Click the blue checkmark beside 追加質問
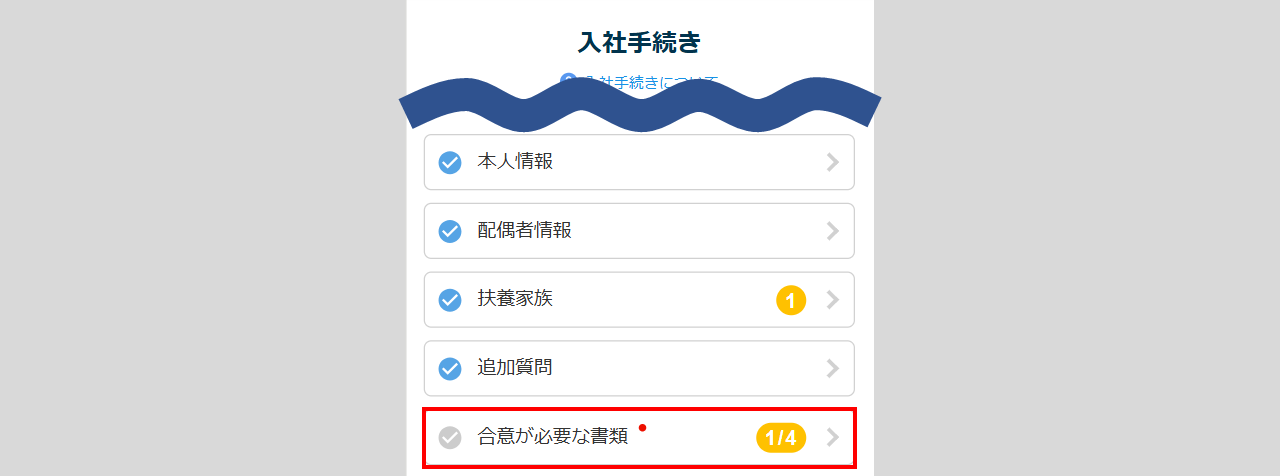The image size is (1280, 476). point(450,368)
